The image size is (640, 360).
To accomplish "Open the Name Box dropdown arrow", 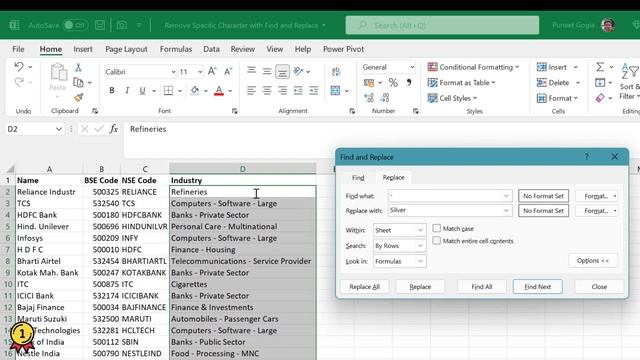I will [x=59, y=129].
